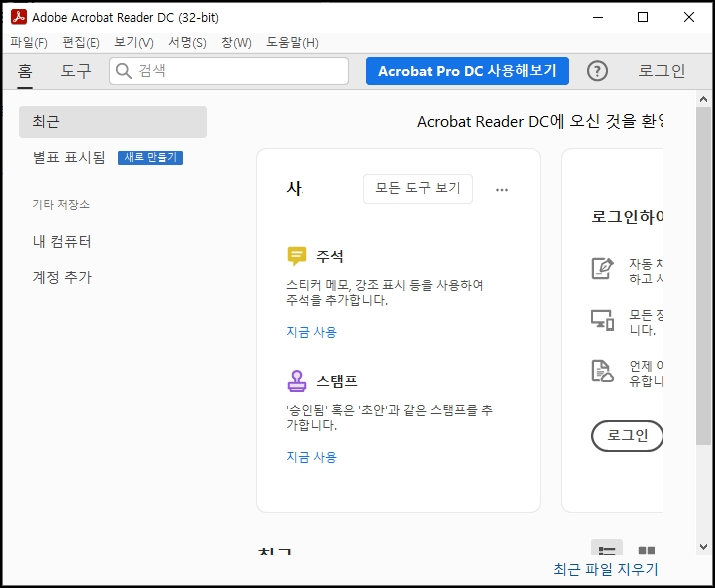Click the scrollbar down arrow

(x=703, y=546)
